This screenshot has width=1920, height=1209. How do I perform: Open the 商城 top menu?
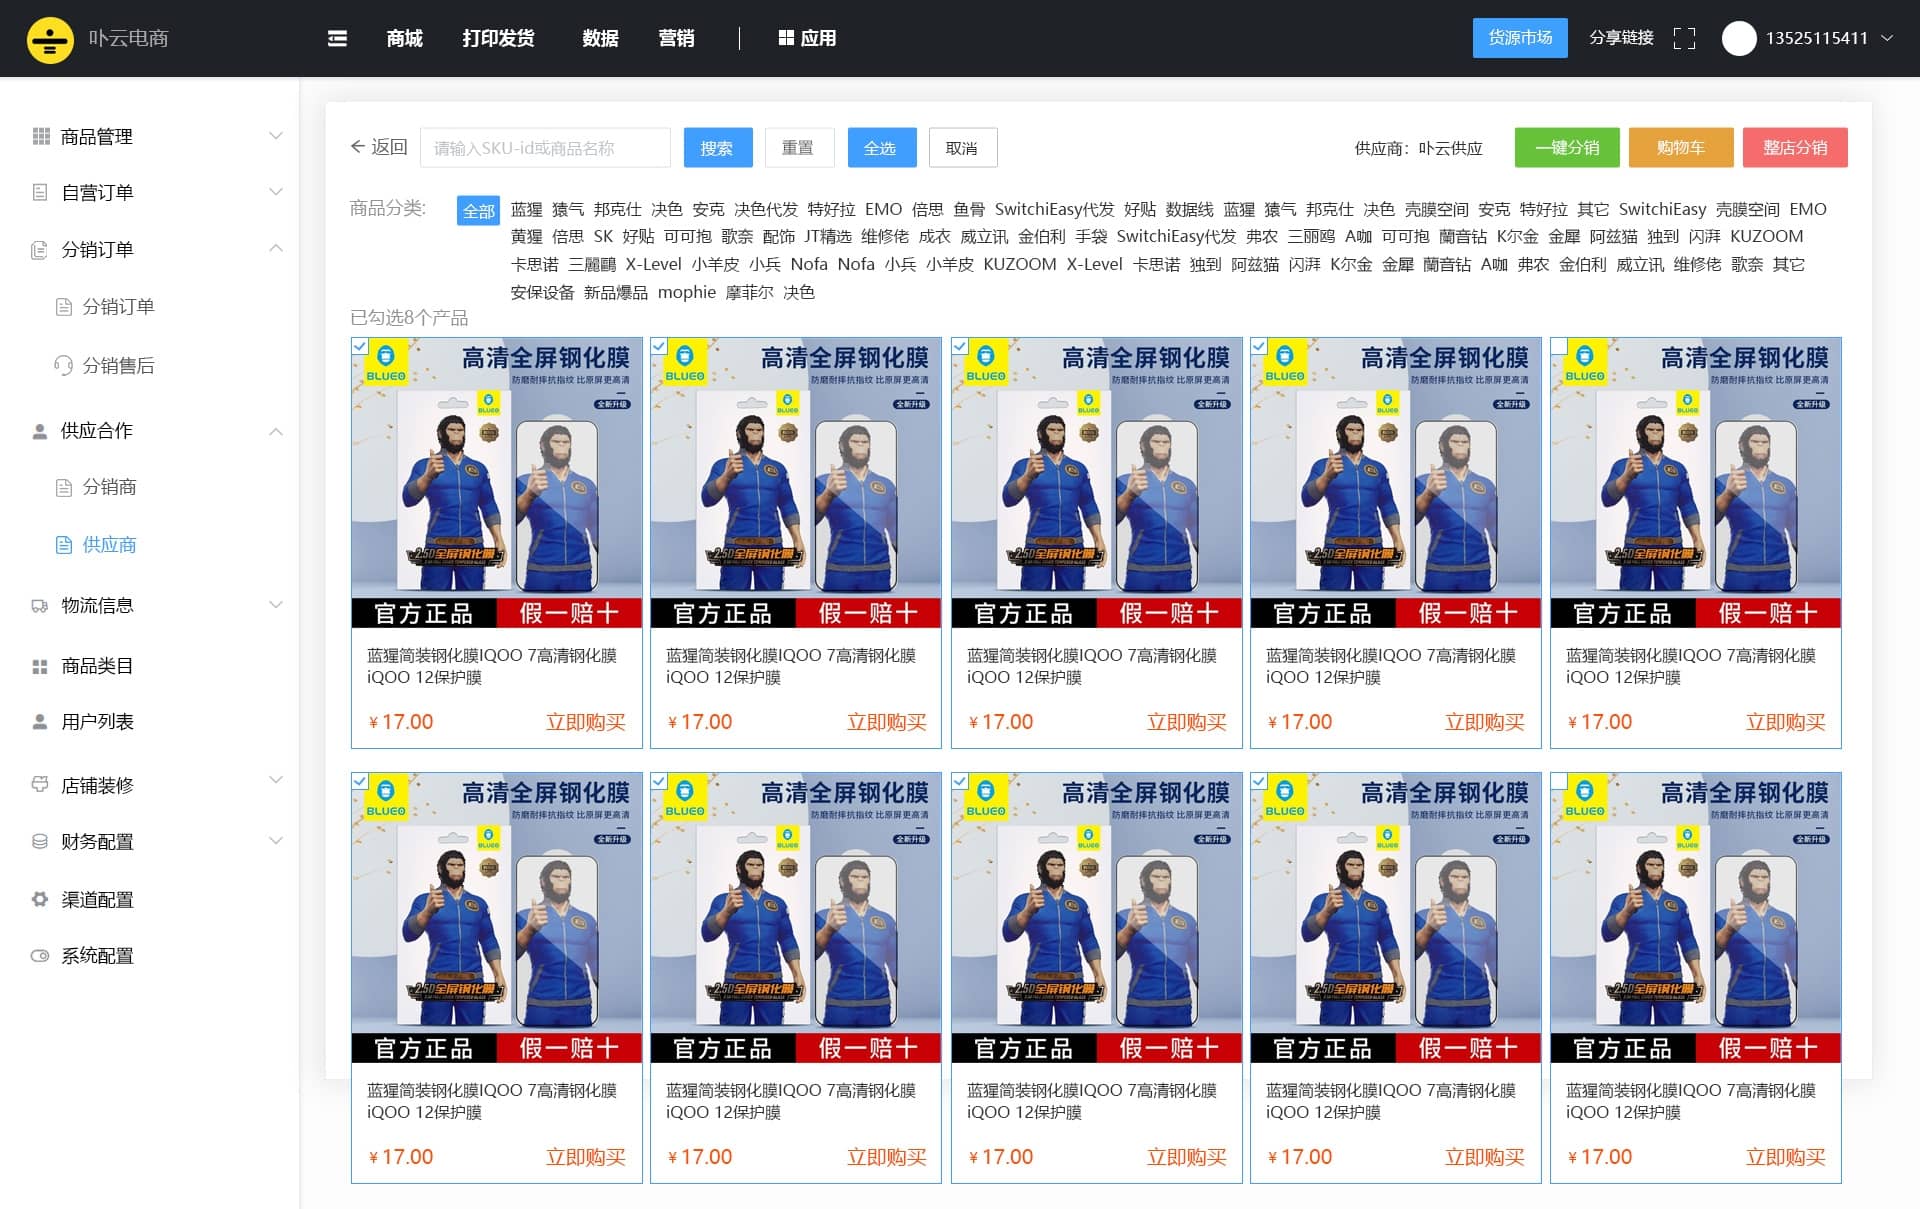point(404,38)
